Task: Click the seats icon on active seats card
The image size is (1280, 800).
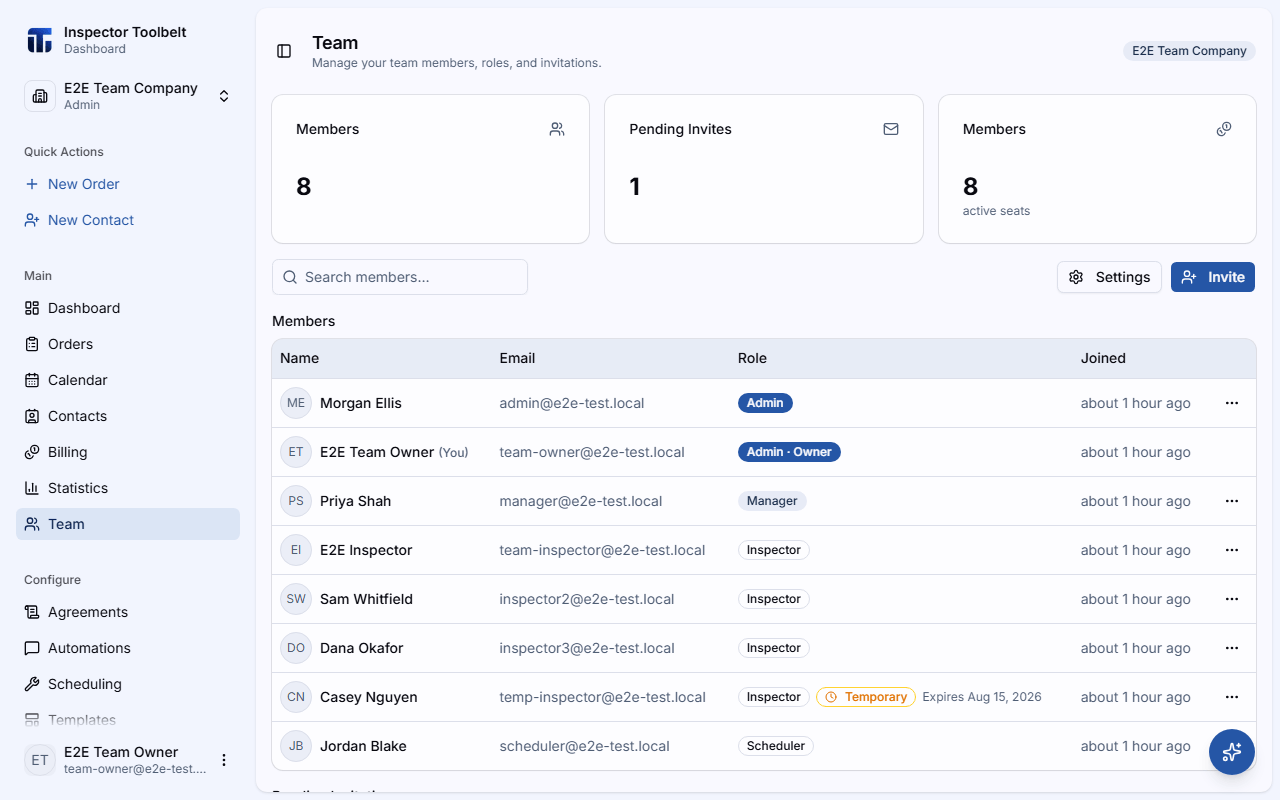Action: (1224, 129)
